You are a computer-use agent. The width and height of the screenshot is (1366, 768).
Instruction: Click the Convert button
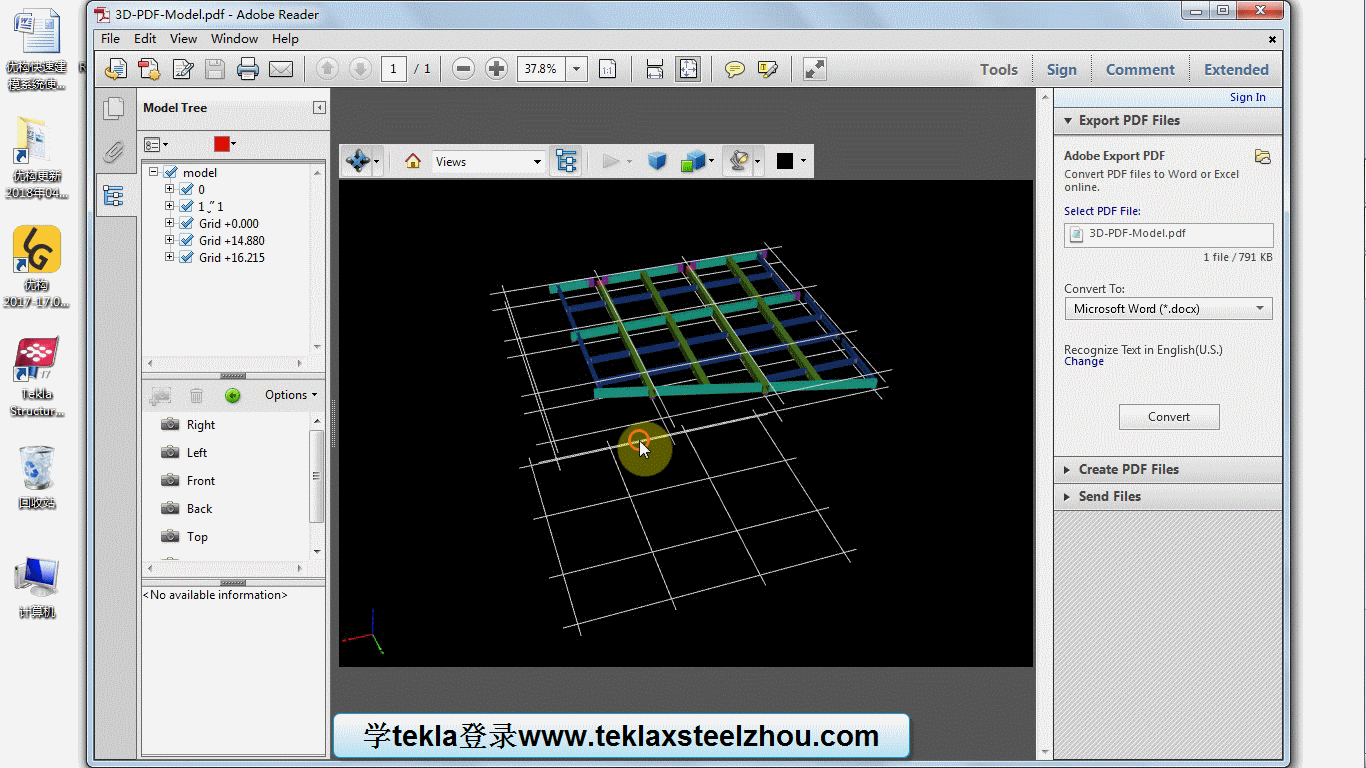click(x=1169, y=417)
